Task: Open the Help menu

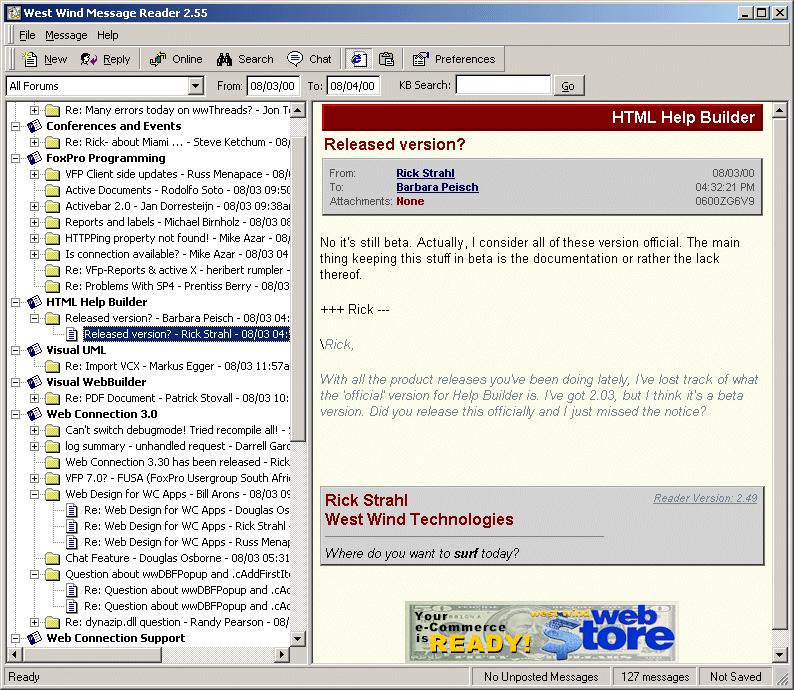Action: 107,35
